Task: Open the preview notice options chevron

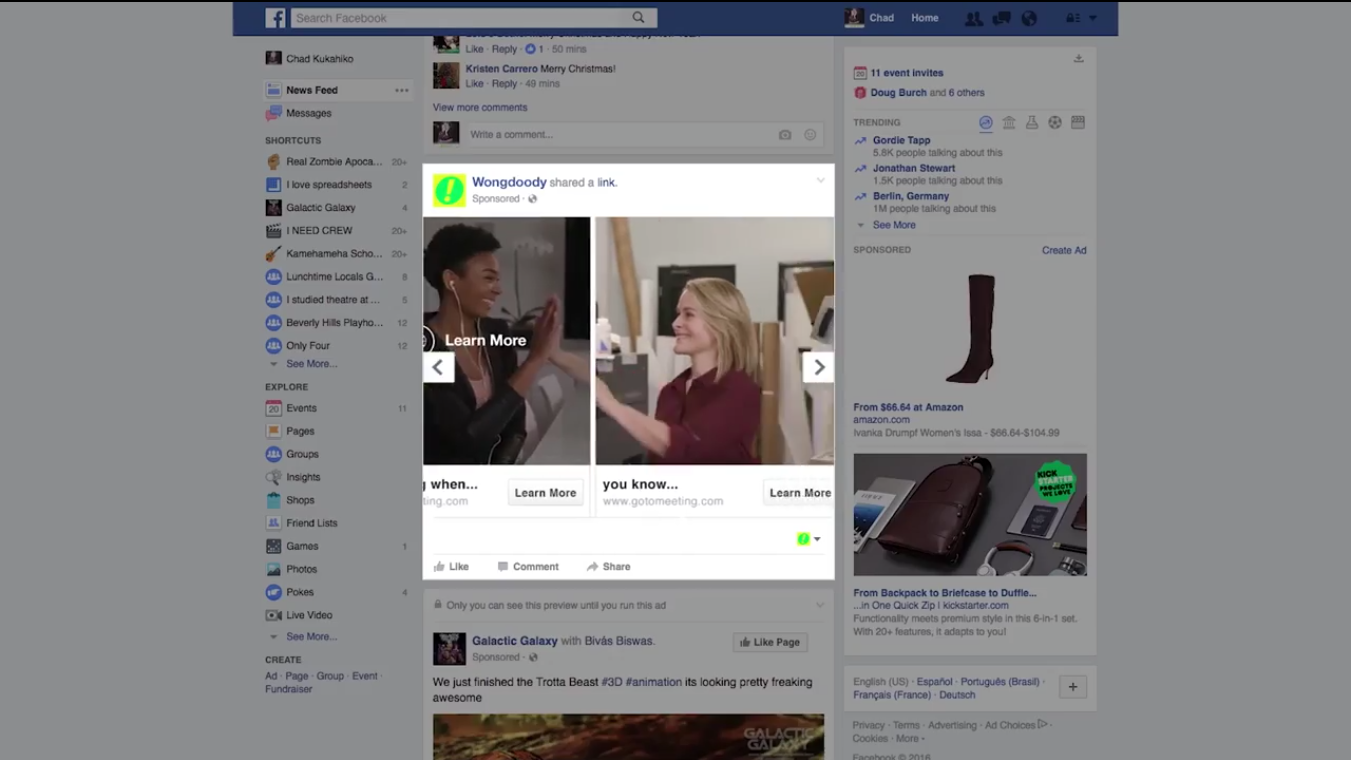Action: click(820, 605)
